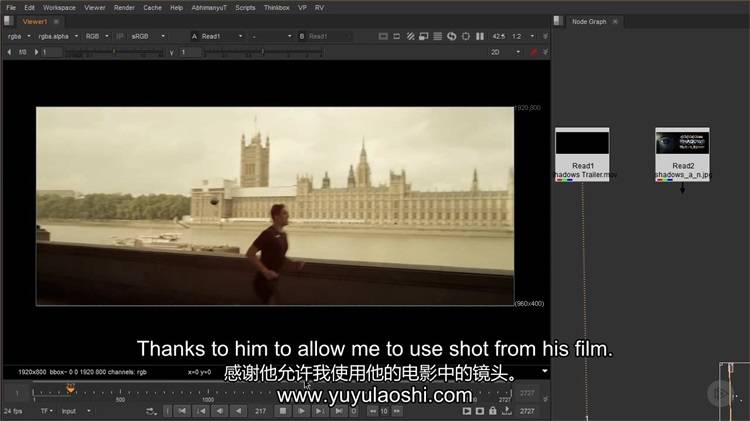Open the Thinkbox menu

click(276, 8)
